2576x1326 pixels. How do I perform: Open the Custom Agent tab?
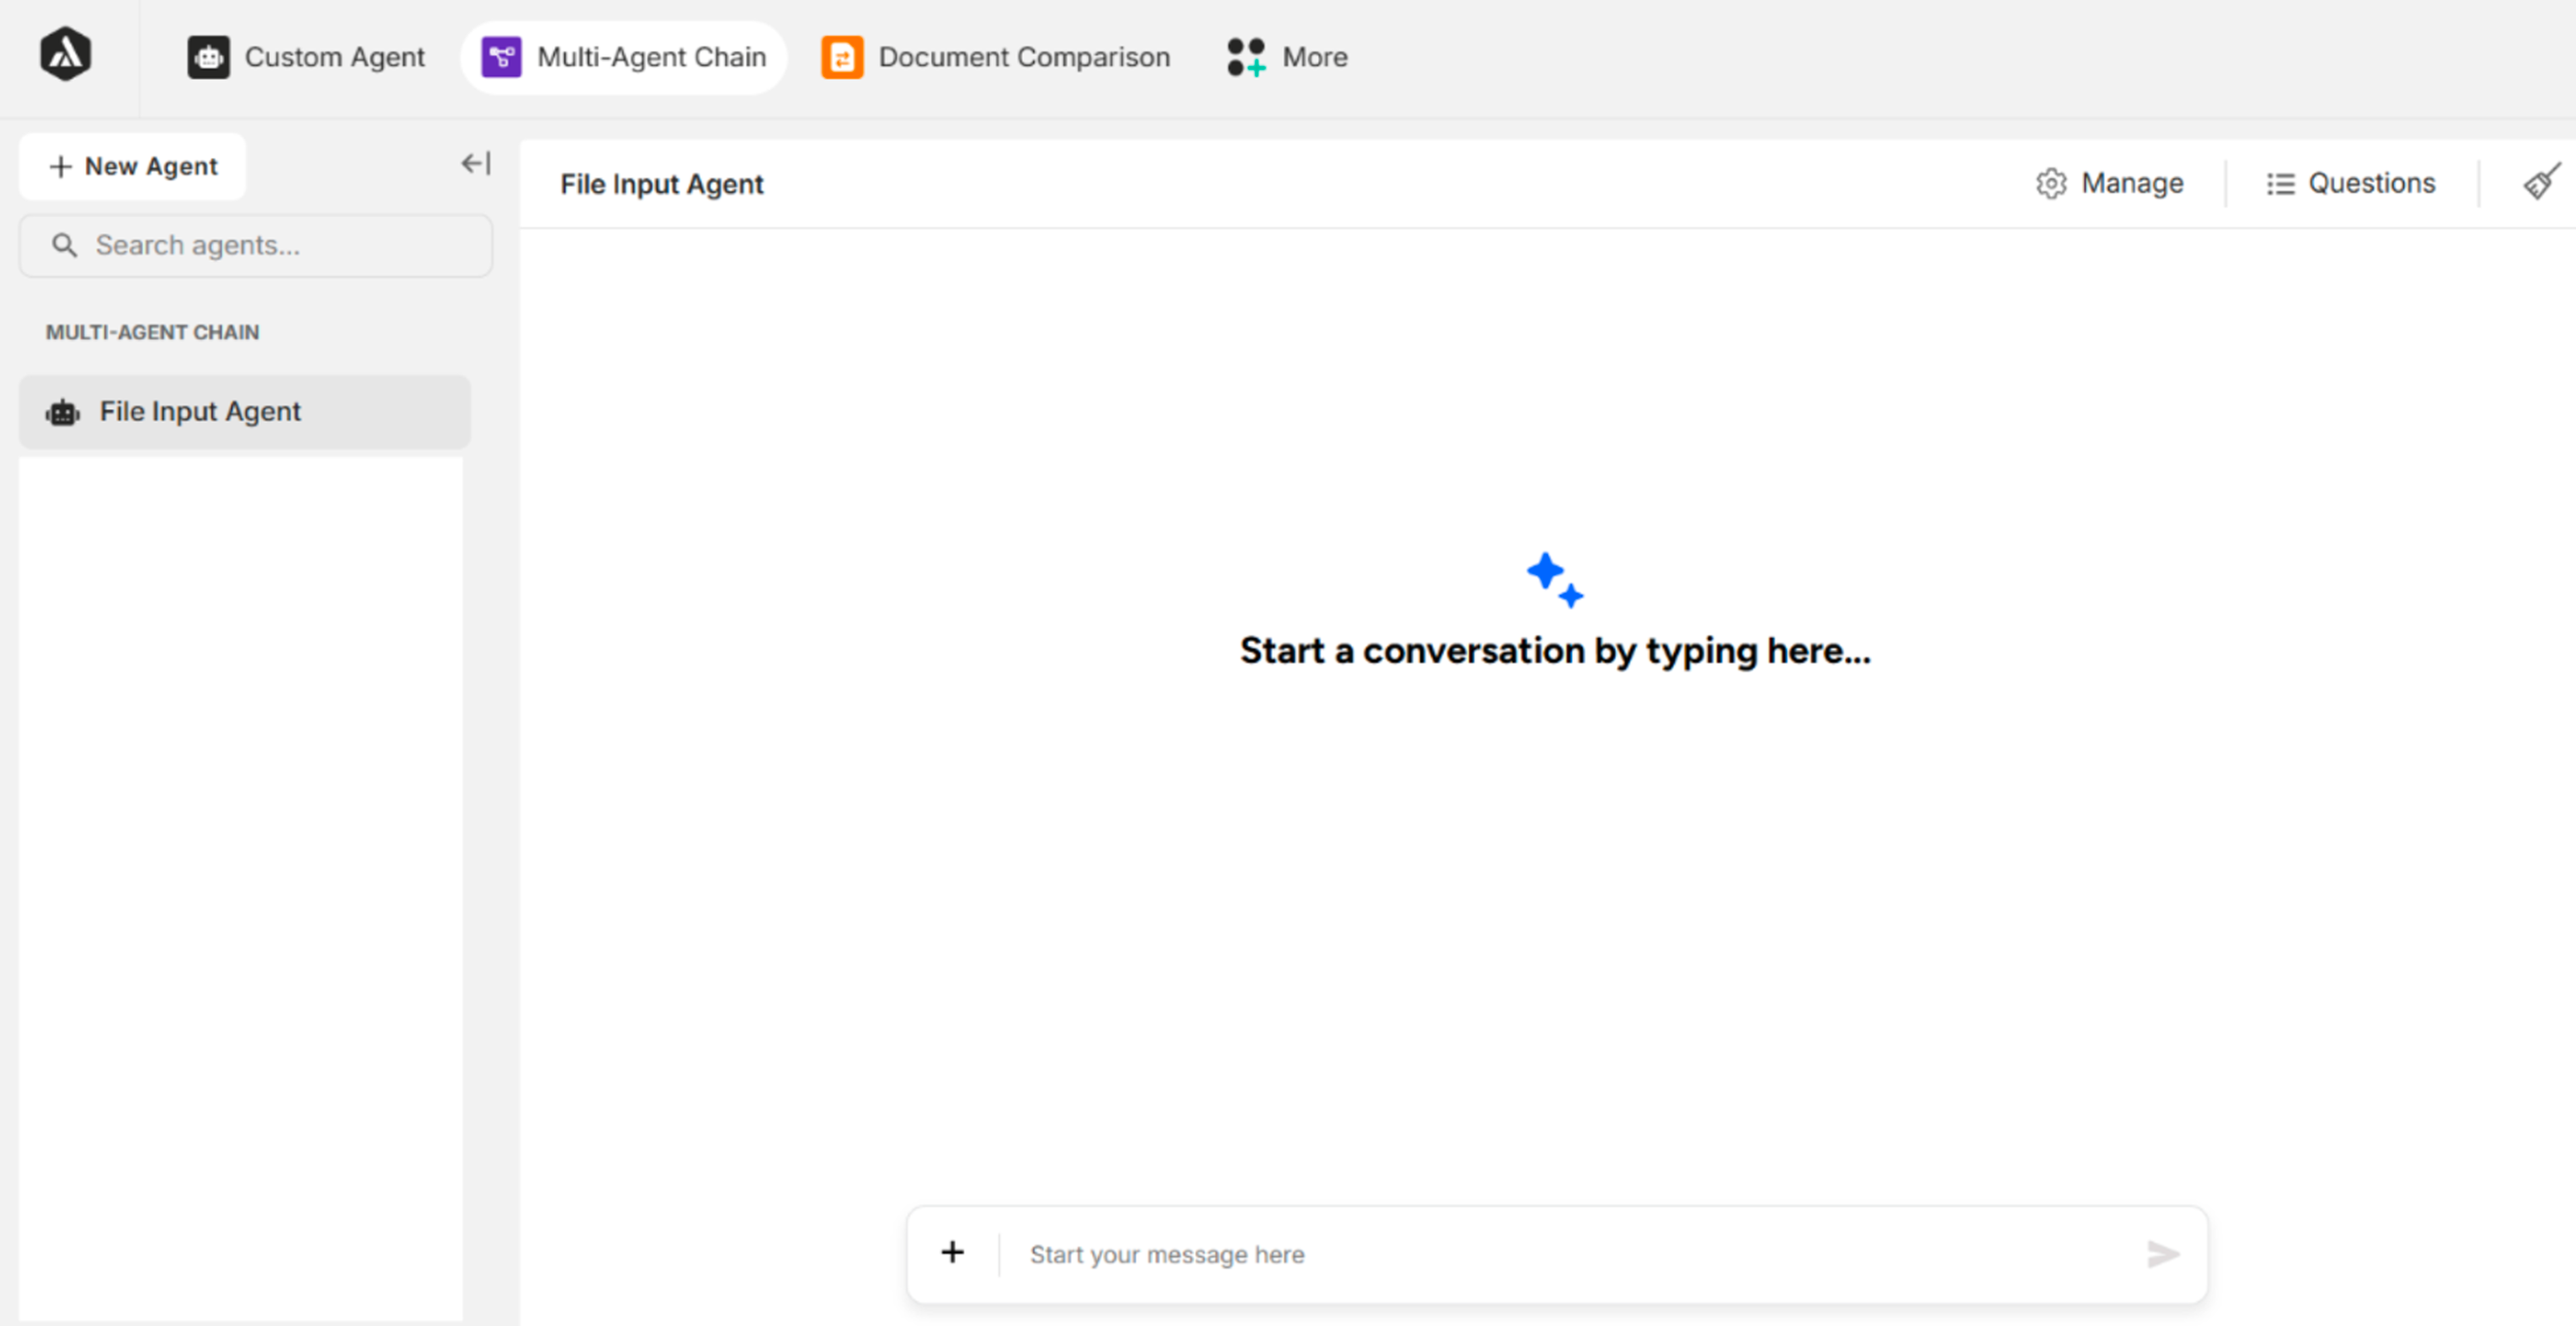coord(334,57)
